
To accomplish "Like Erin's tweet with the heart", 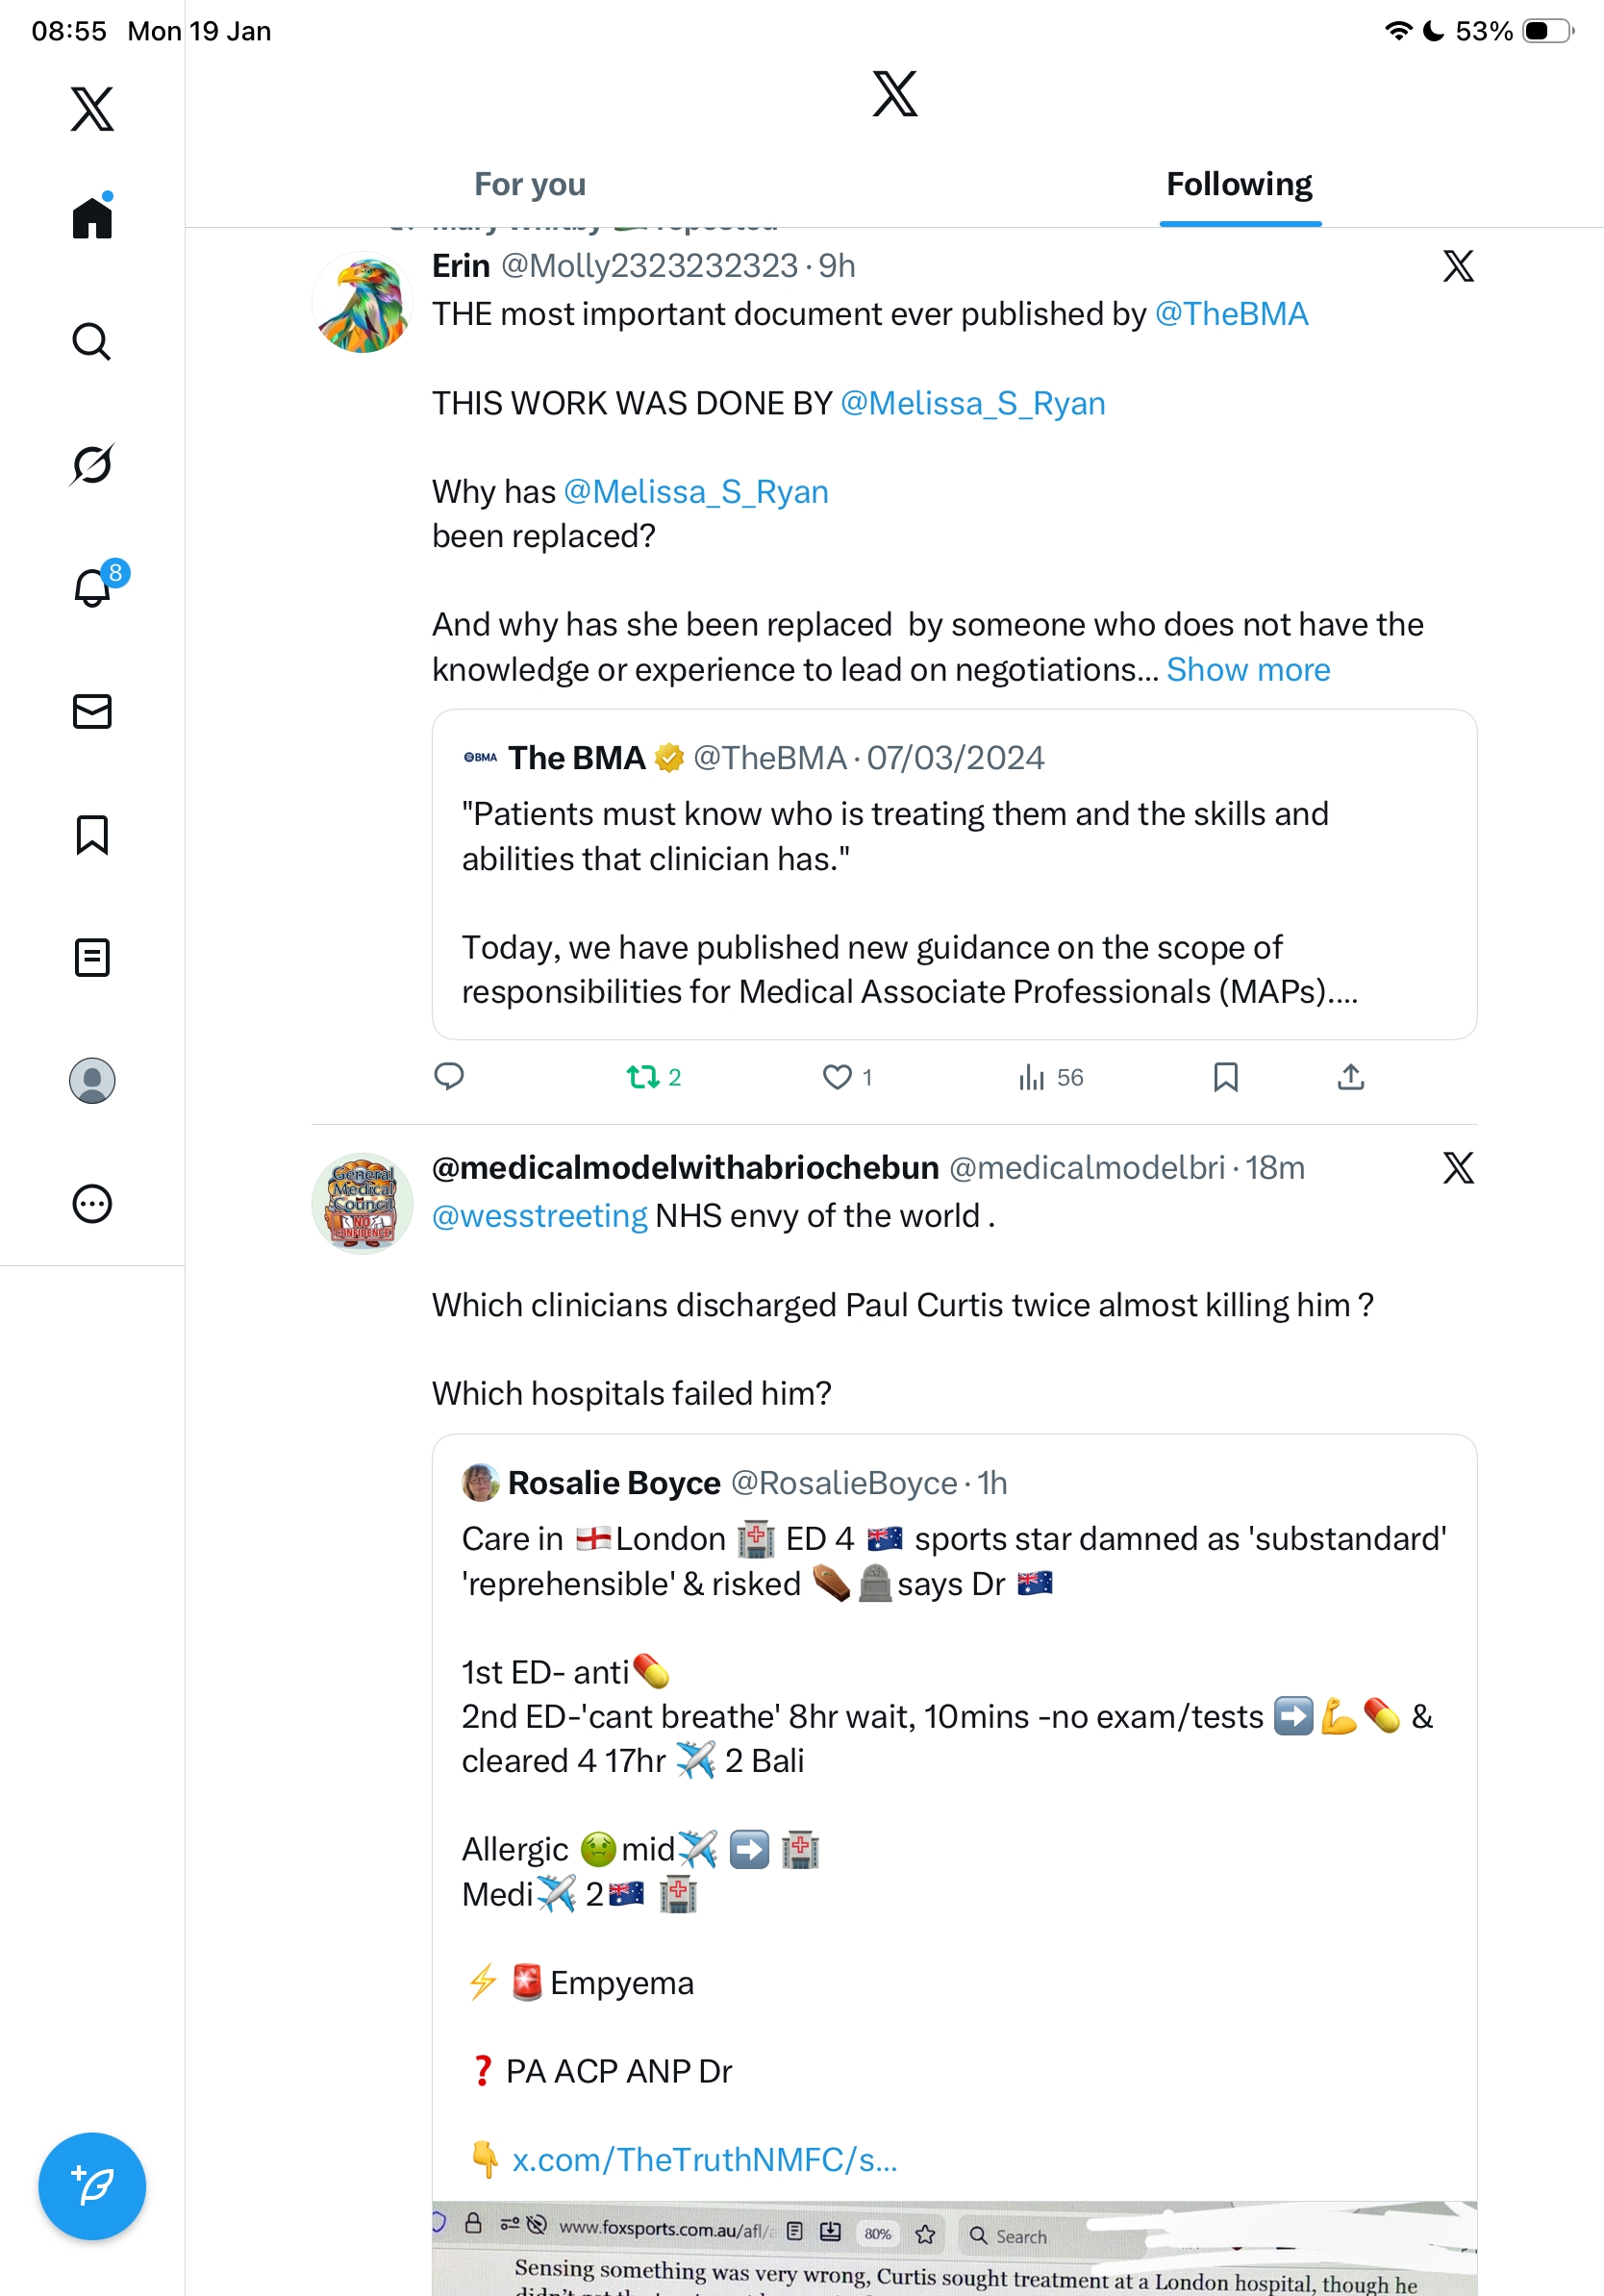I will [x=837, y=1077].
